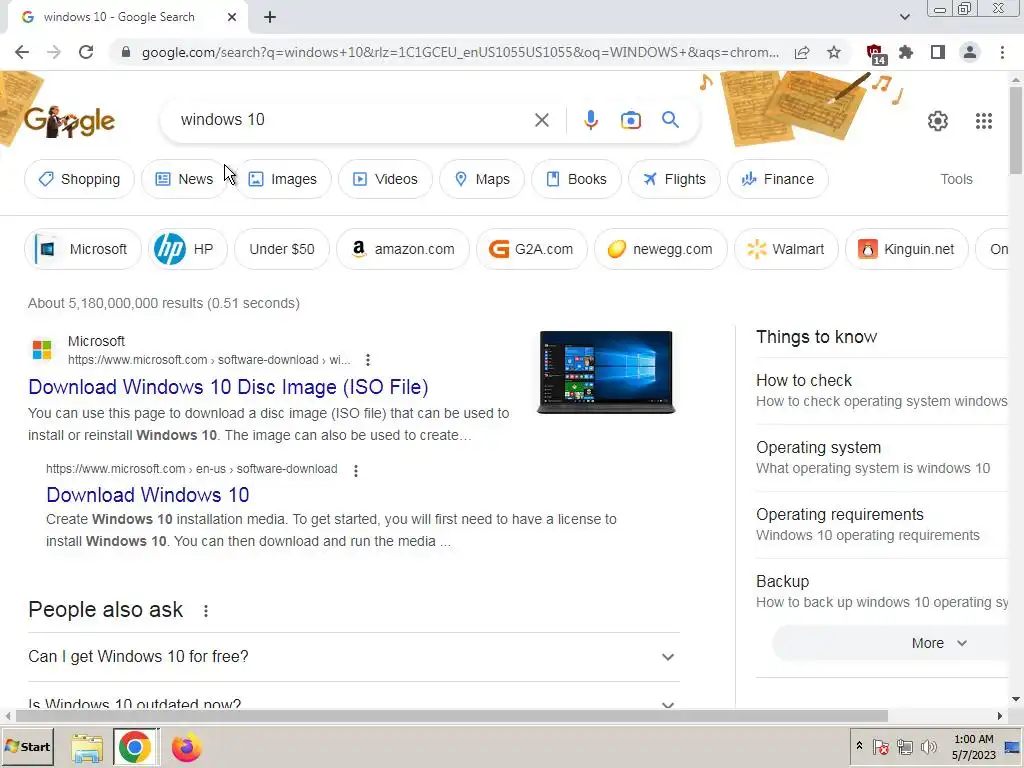This screenshot has height=768, width=1024.
Task: Close the windows 10 Google Search tab
Action: pyautogui.click(x=232, y=18)
